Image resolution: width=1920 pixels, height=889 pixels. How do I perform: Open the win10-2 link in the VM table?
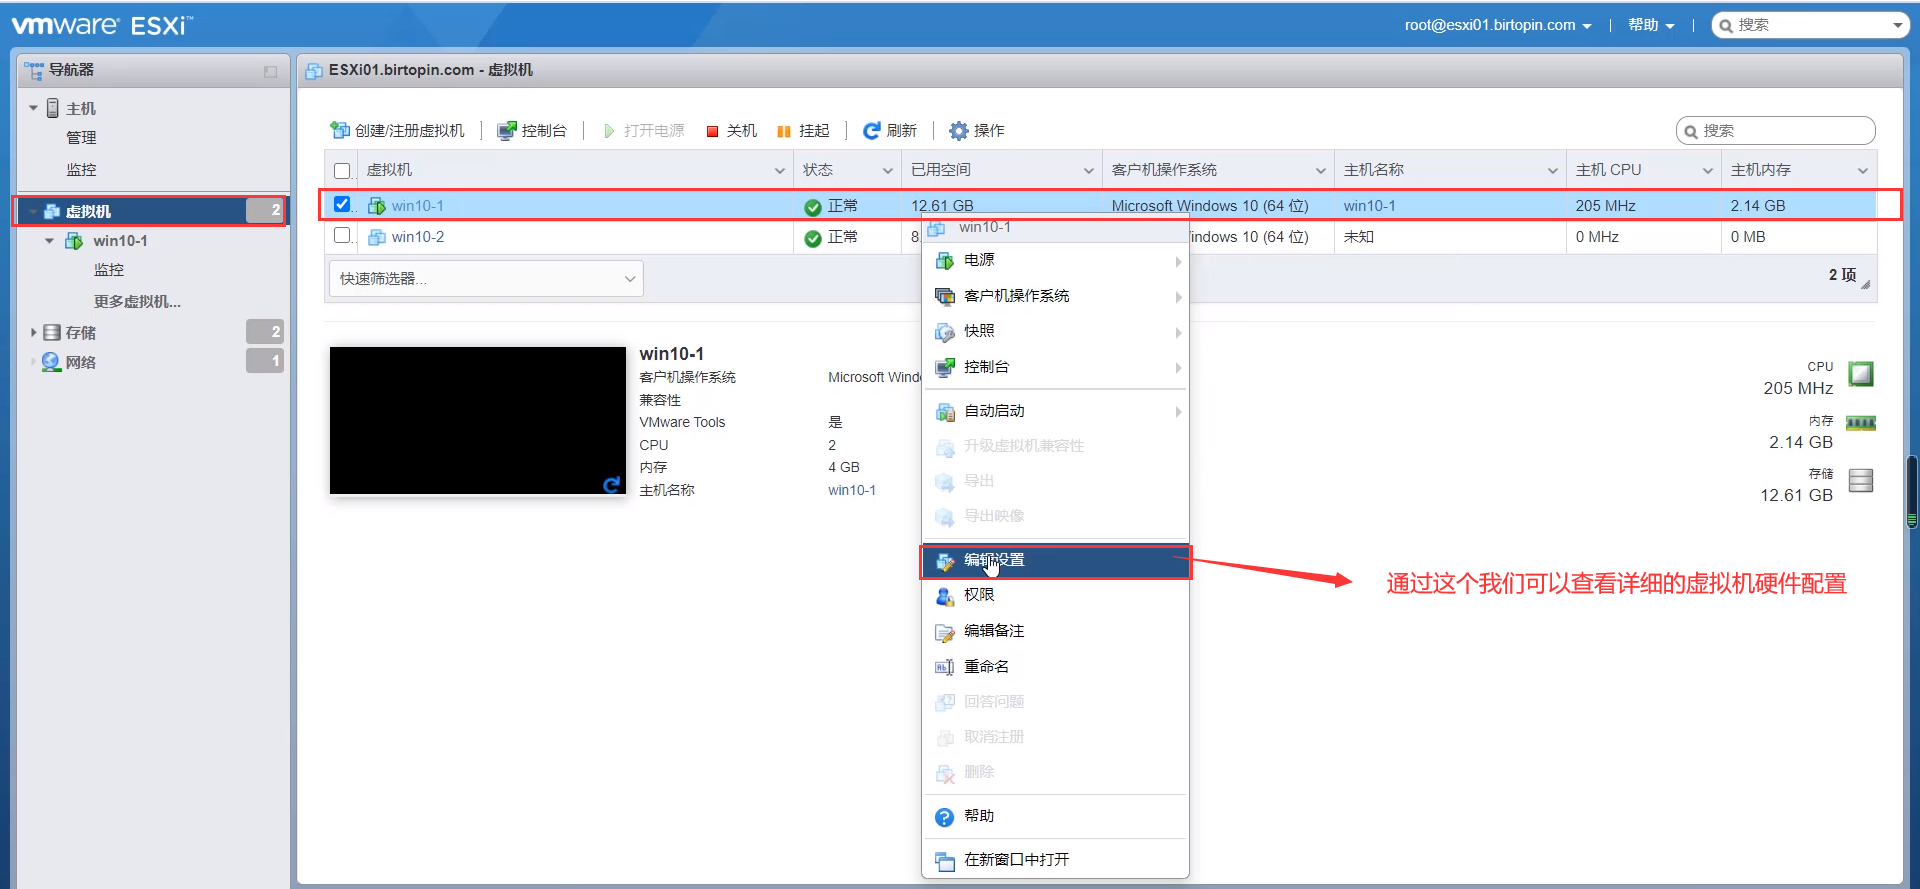[418, 237]
